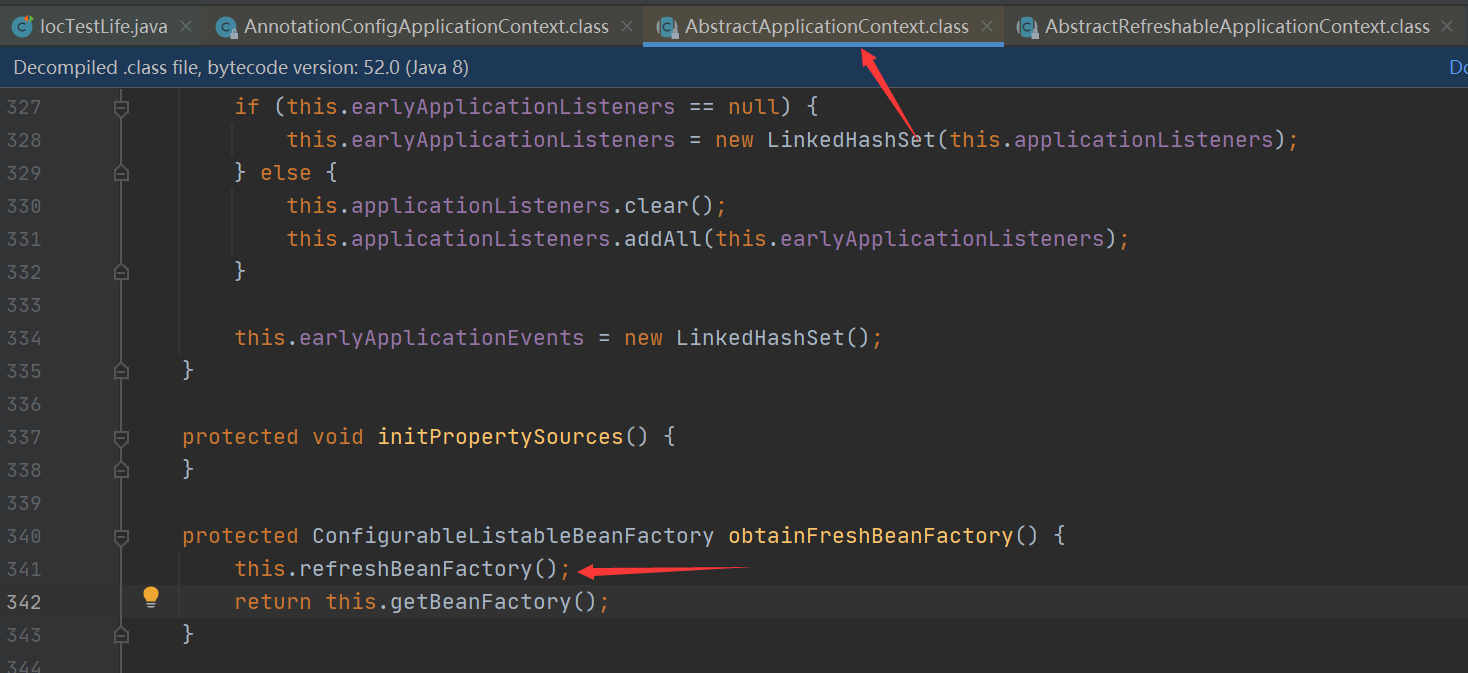Click the class file icon on AbstractApplicationContext.class tab
This screenshot has width=1468, height=673.
668,27
